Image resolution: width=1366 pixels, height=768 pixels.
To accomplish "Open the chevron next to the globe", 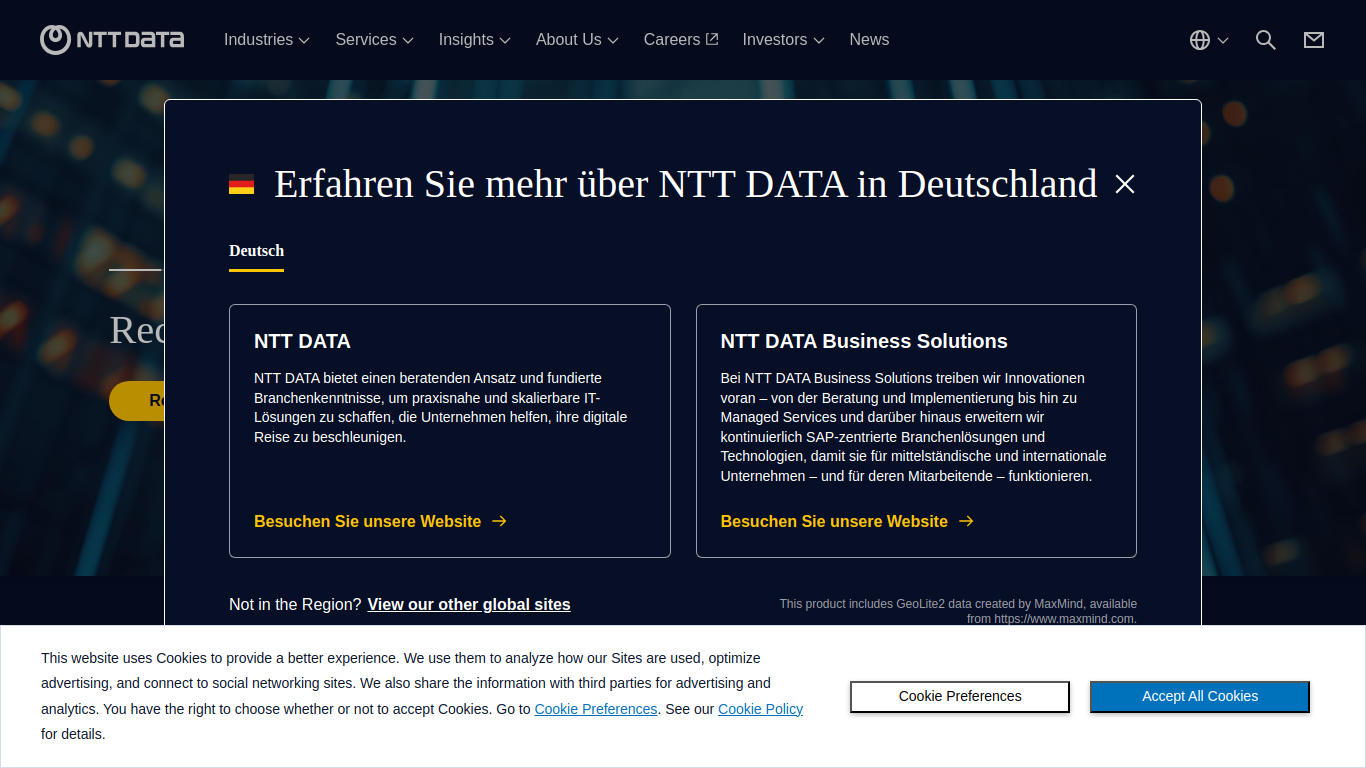I will pyautogui.click(x=1223, y=41).
